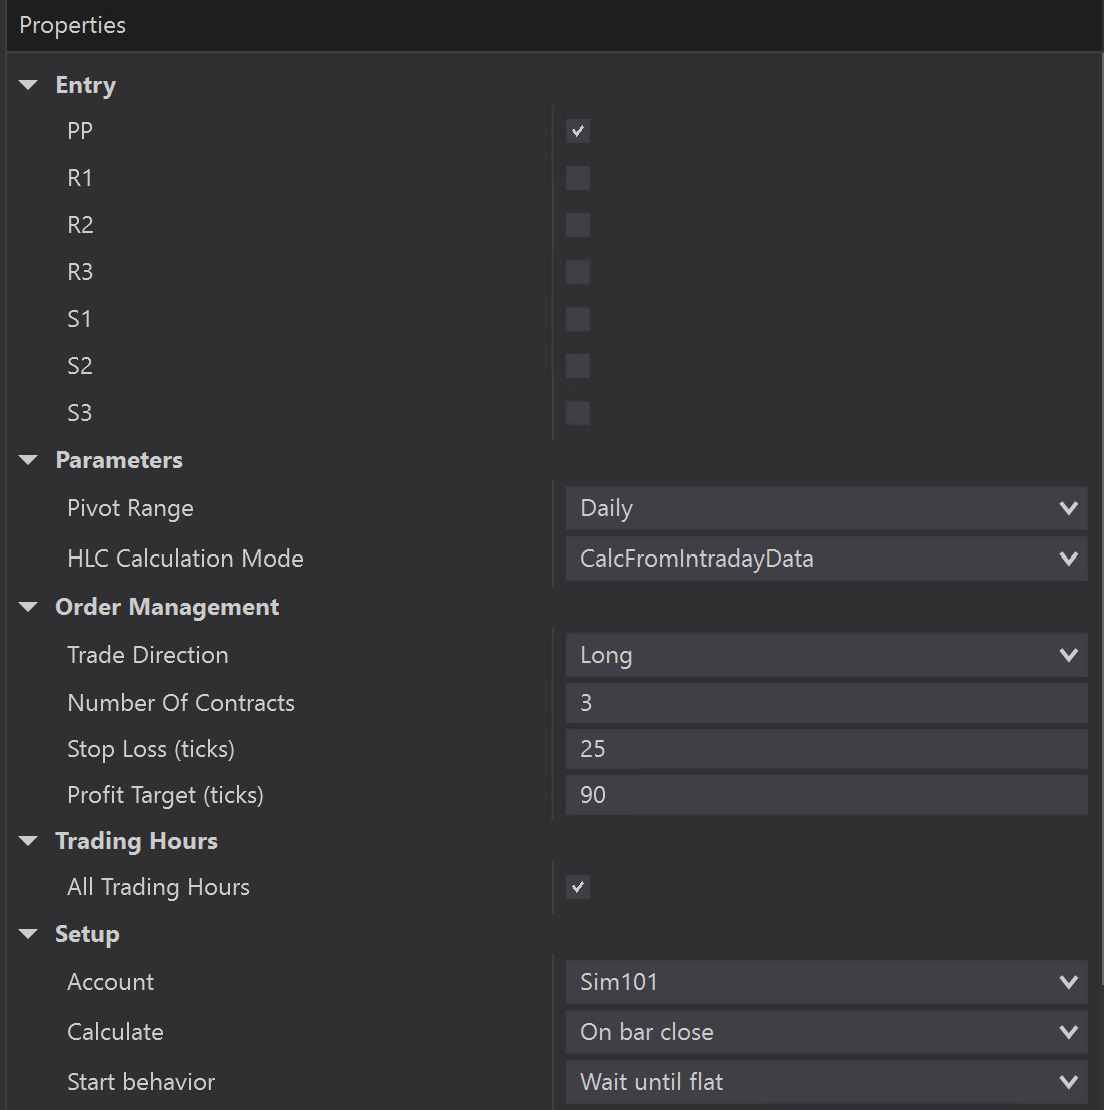Screen dimensions: 1104x1110
Task: Enable the R1 entry checkbox
Action: point(577,178)
